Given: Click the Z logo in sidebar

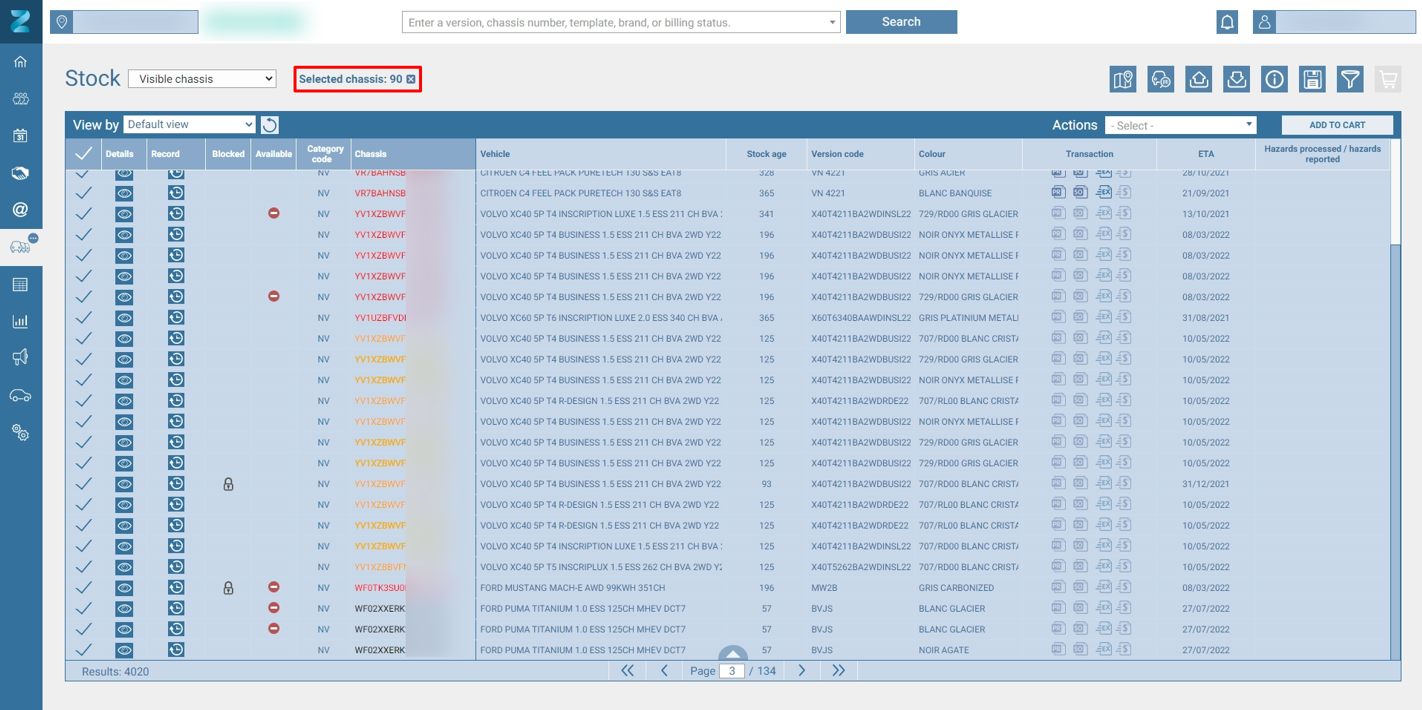Looking at the screenshot, I should point(20,21).
